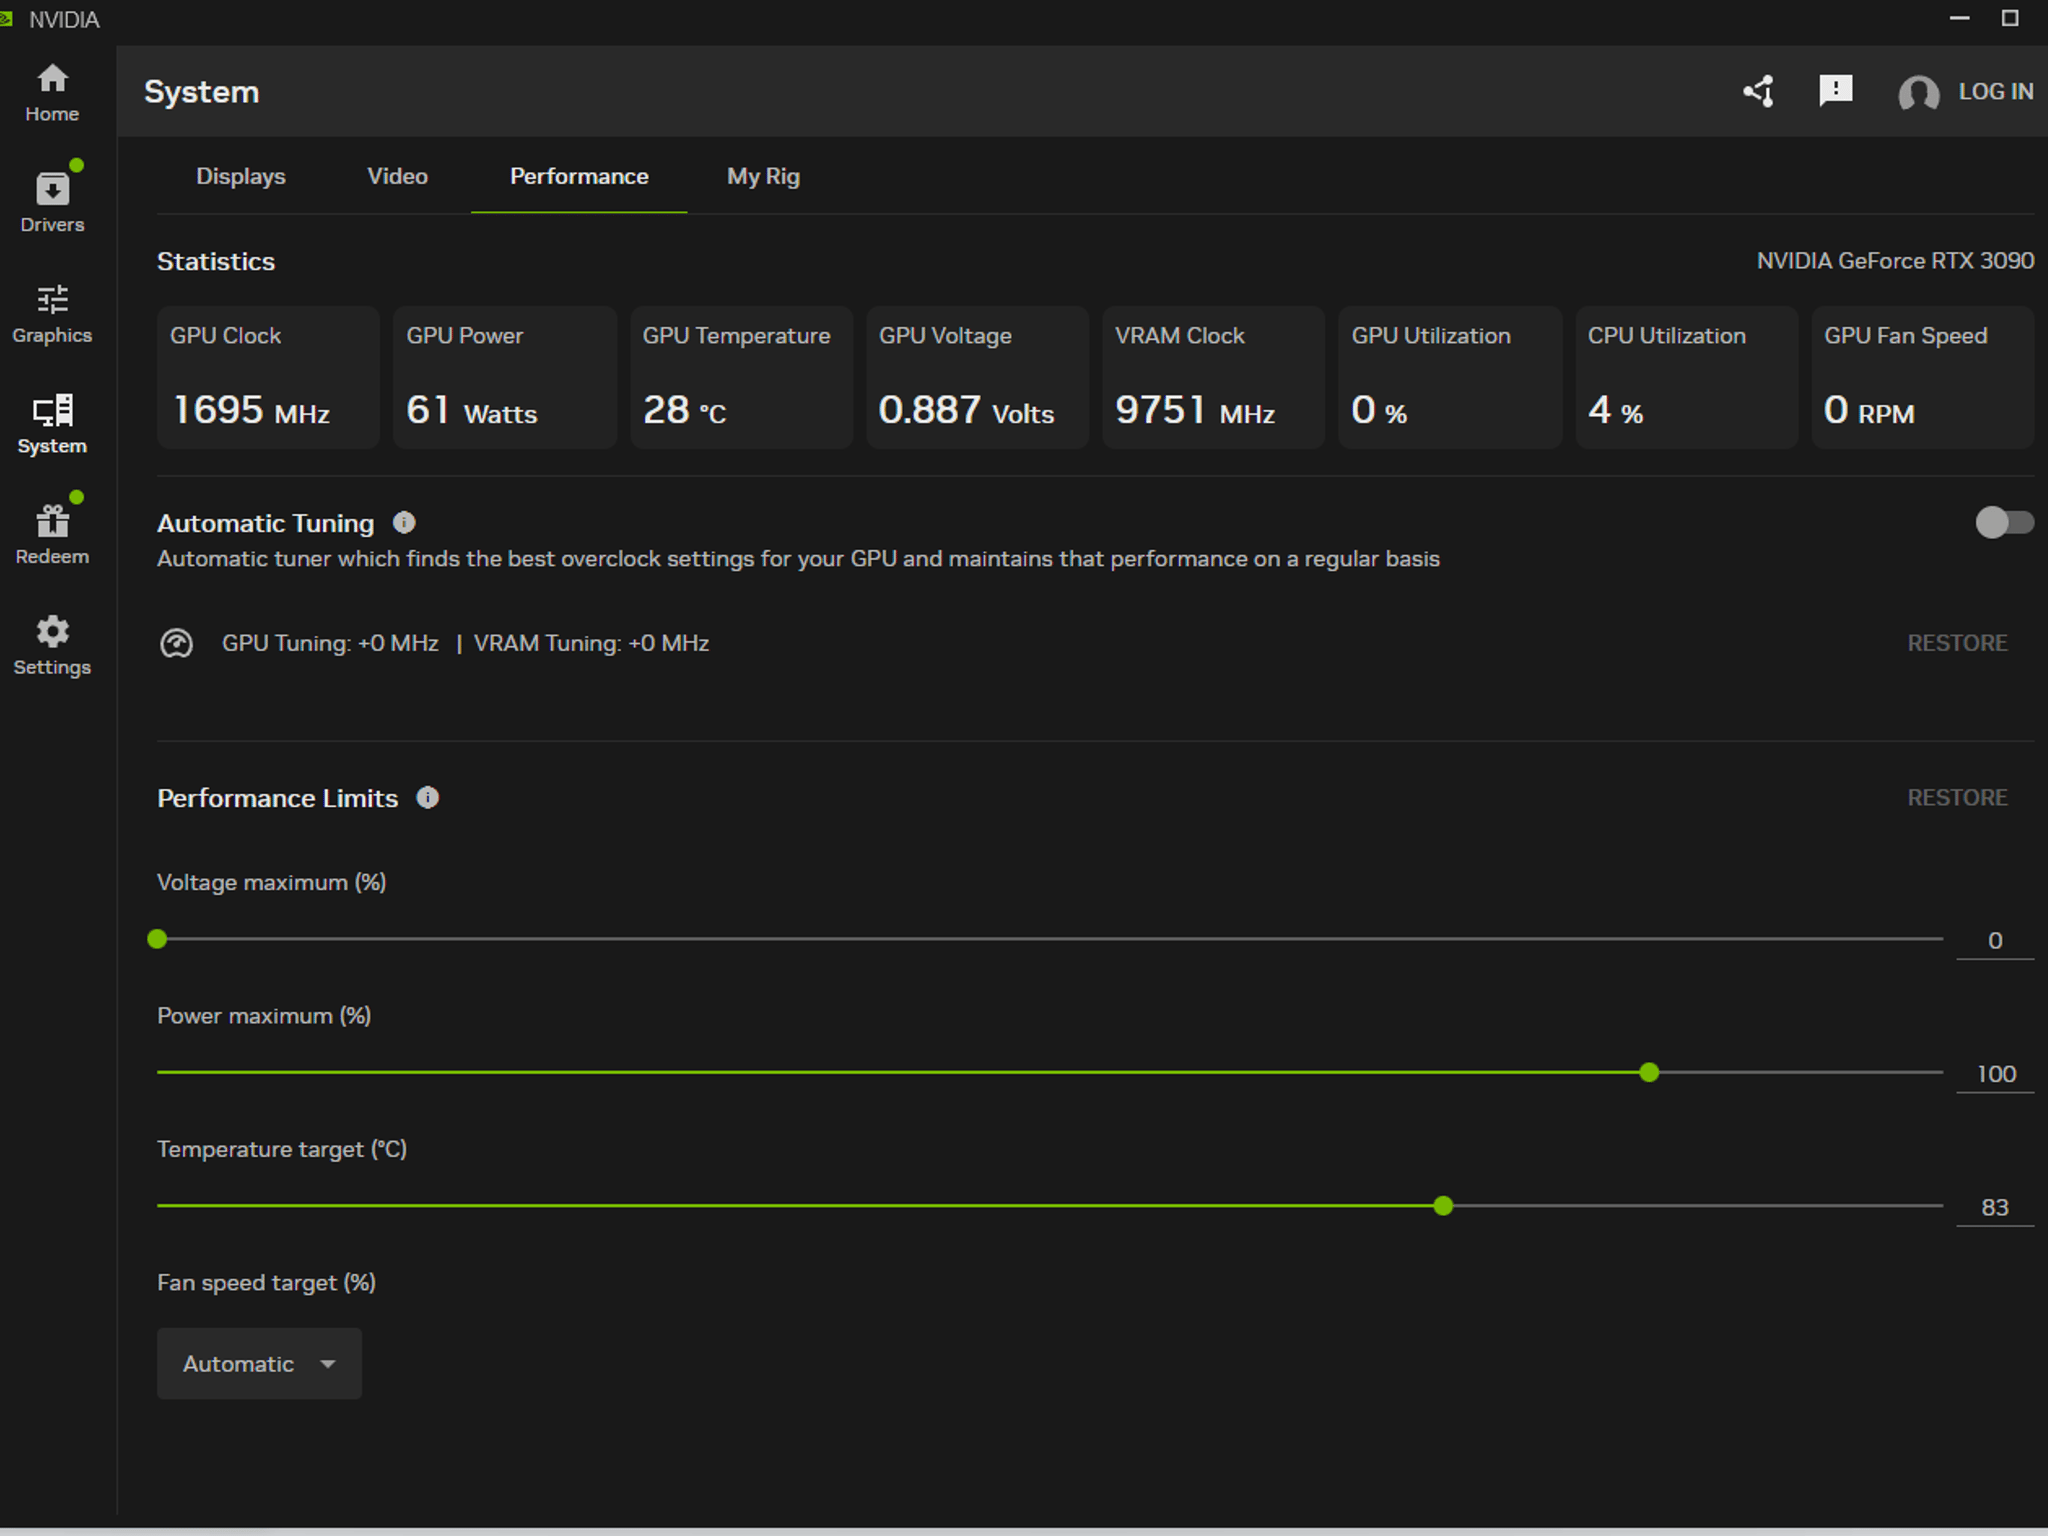The image size is (2048, 1536).
Task: Click the Voltage maximum slider handle
Action: click(x=157, y=939)
